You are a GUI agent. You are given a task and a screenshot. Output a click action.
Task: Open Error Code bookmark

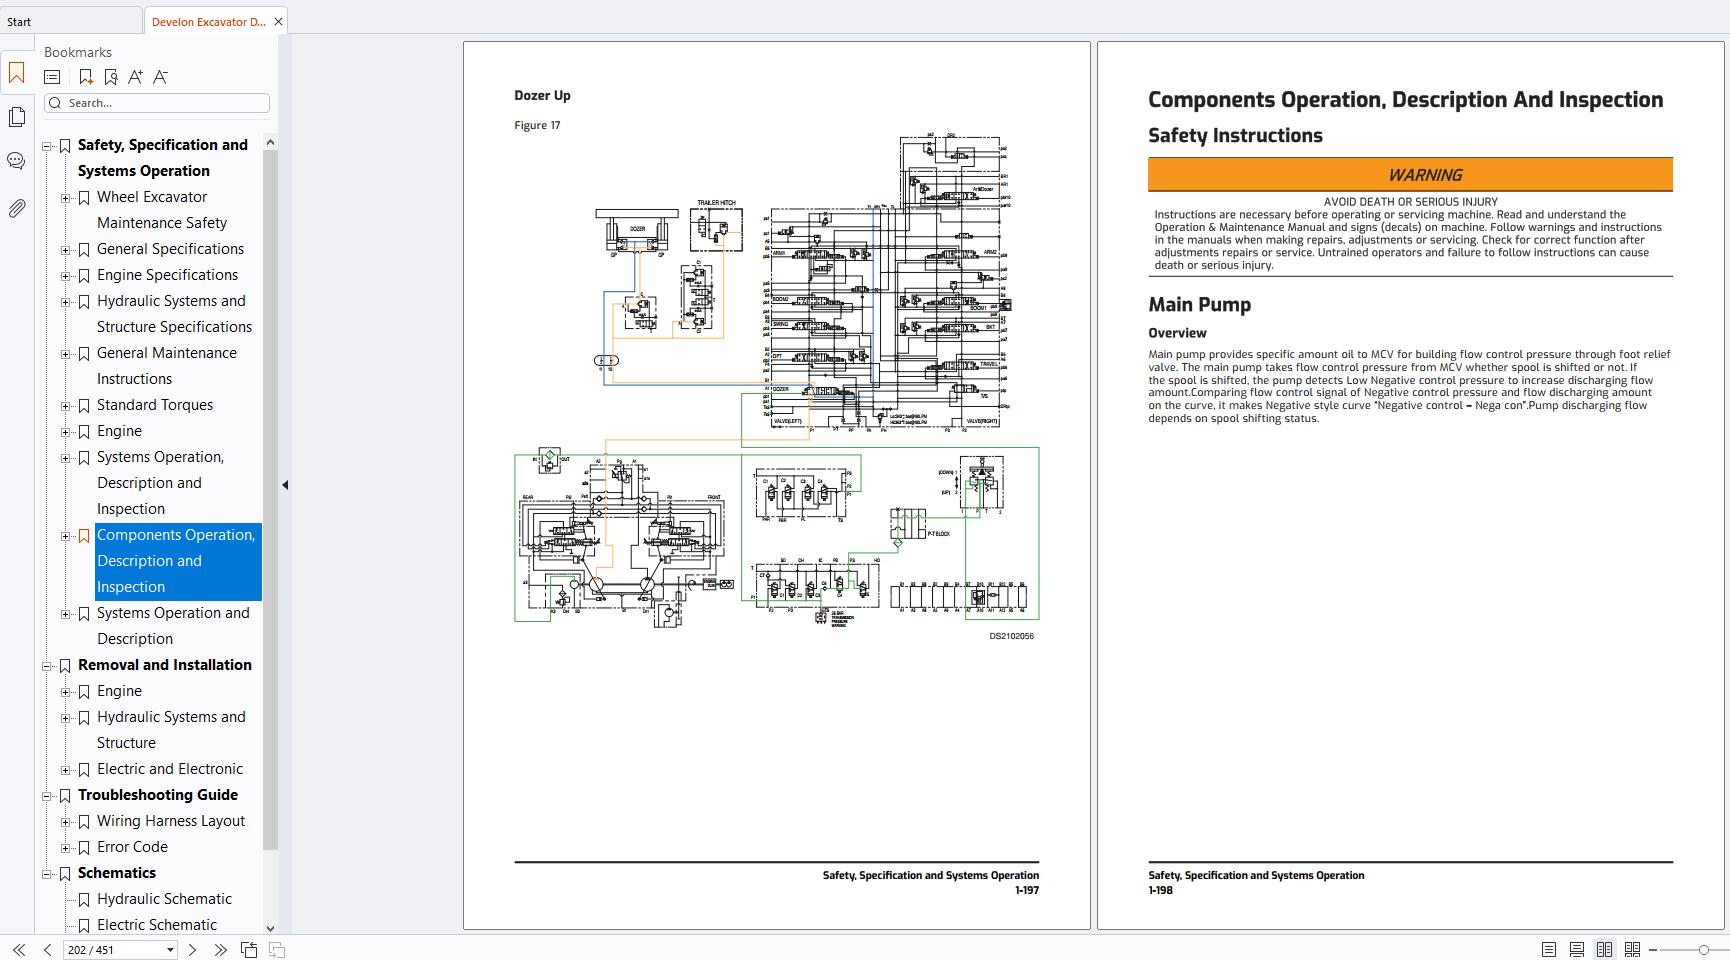click(132, 847)
